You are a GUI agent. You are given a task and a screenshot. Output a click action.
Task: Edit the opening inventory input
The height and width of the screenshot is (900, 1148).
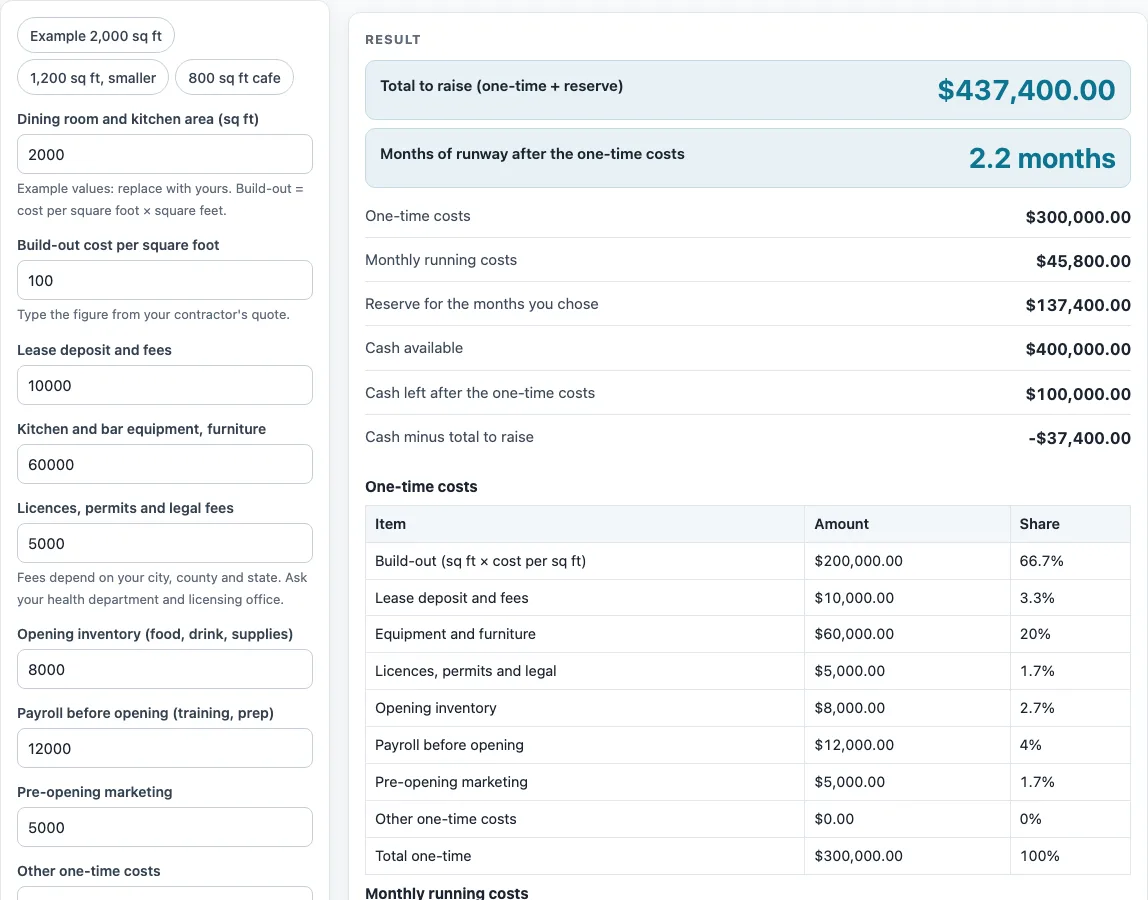point(165,669)
